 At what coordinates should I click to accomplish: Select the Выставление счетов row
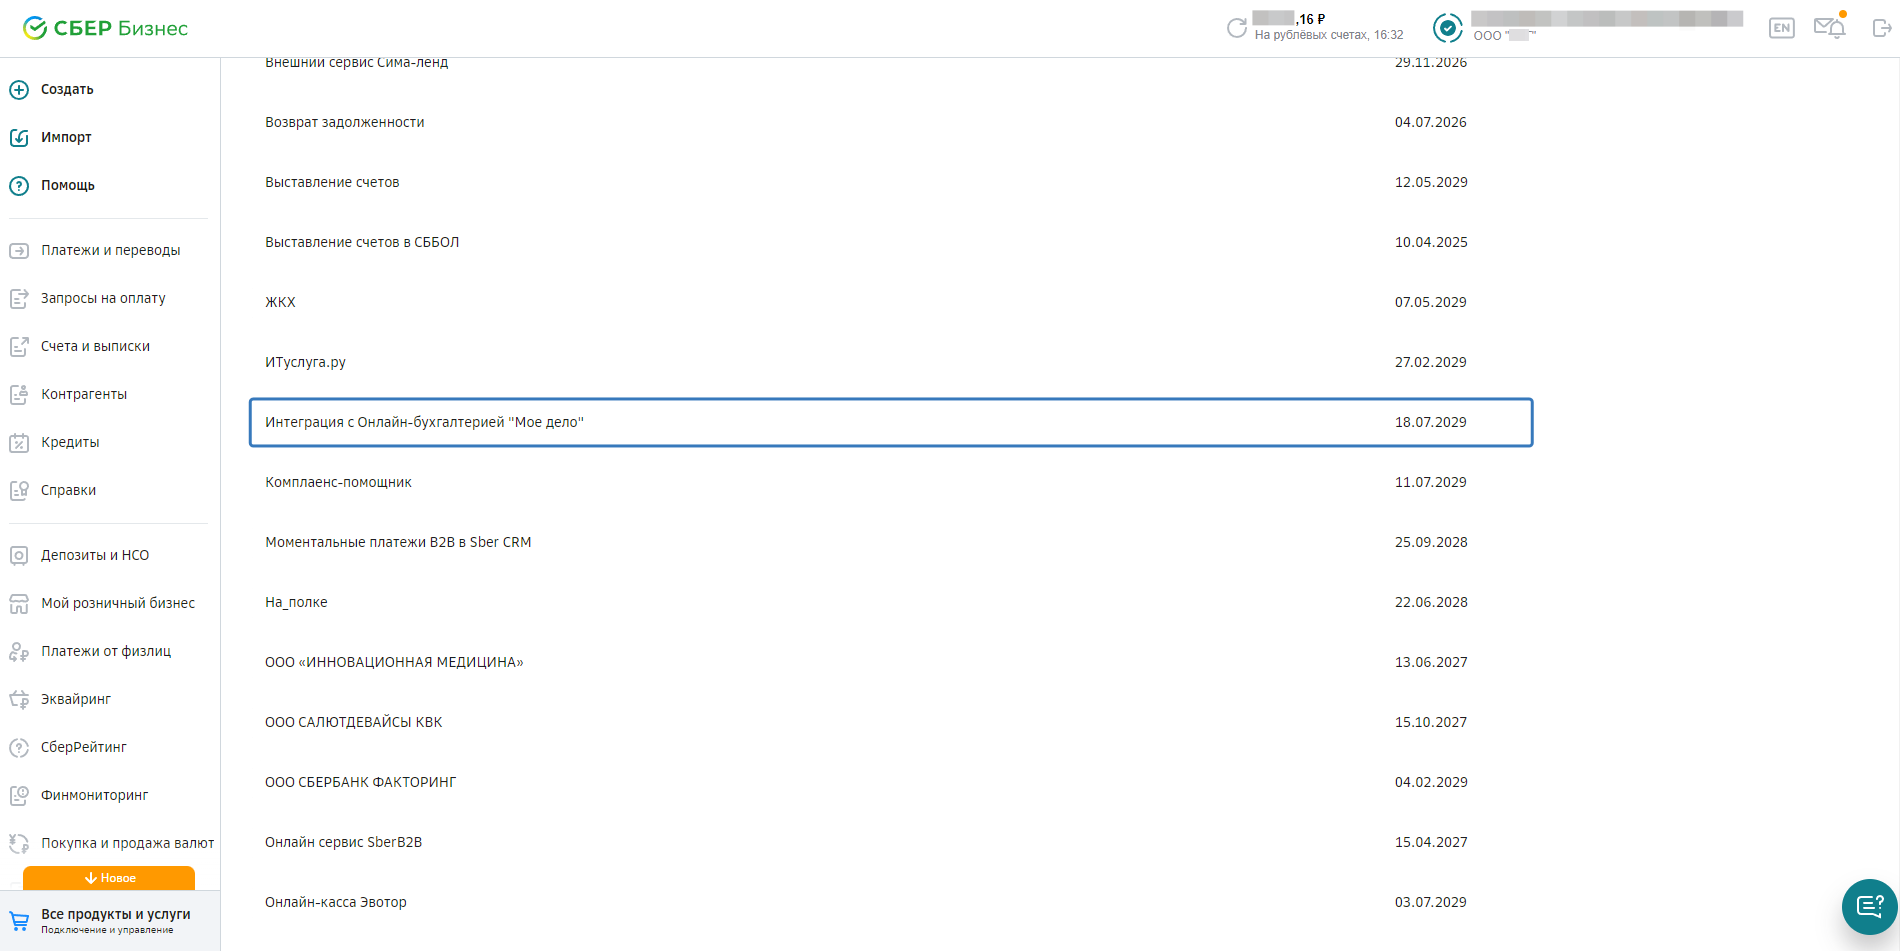point(890,182)
